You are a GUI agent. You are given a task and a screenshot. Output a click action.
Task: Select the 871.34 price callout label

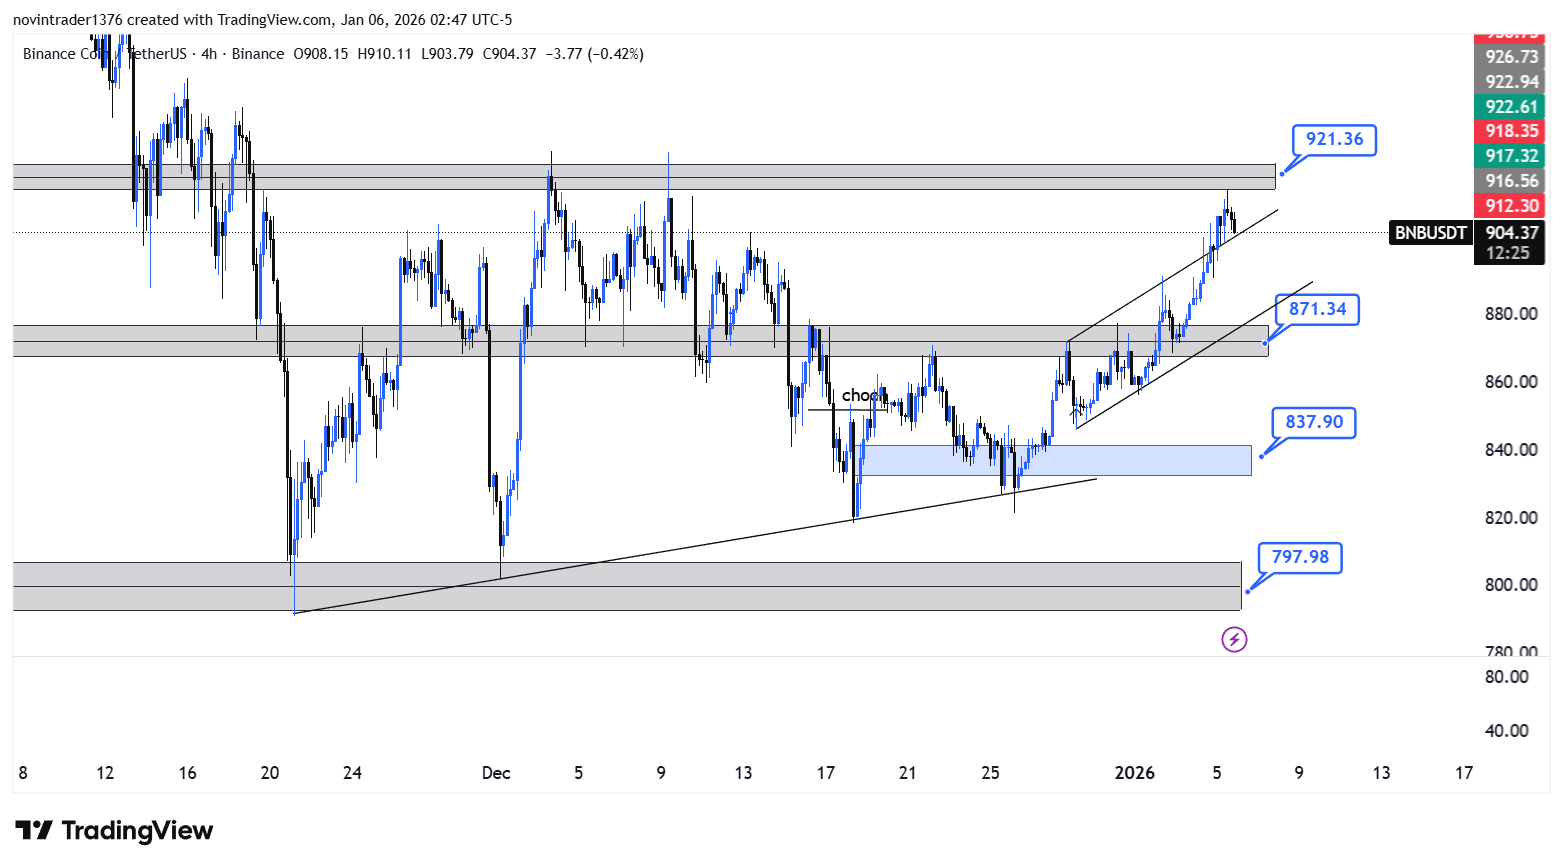tap(1317, 309)
